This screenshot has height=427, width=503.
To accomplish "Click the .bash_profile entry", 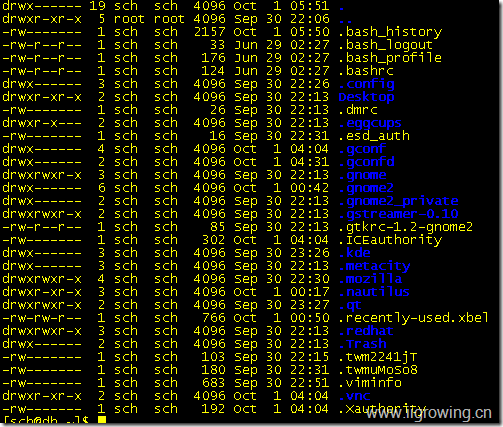I will (390, 58).
